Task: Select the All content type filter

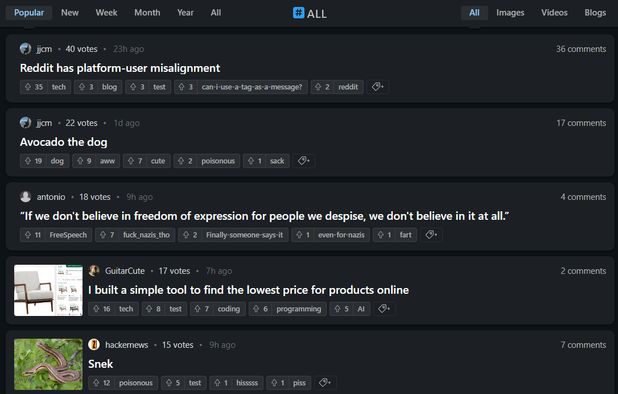Action: (475, 13)
